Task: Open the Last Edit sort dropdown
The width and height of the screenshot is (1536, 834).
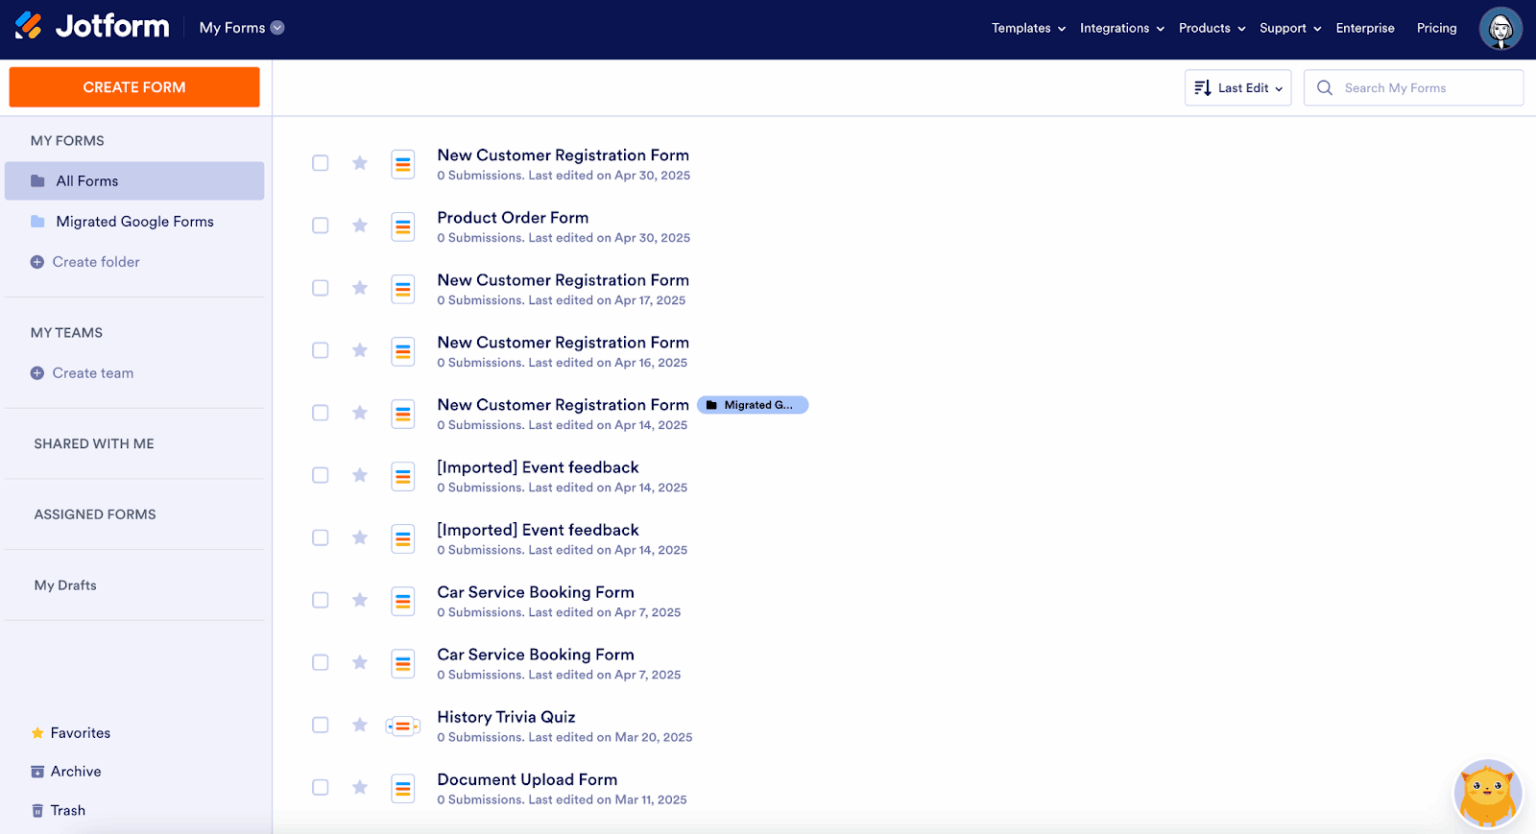Action: 1238,88
